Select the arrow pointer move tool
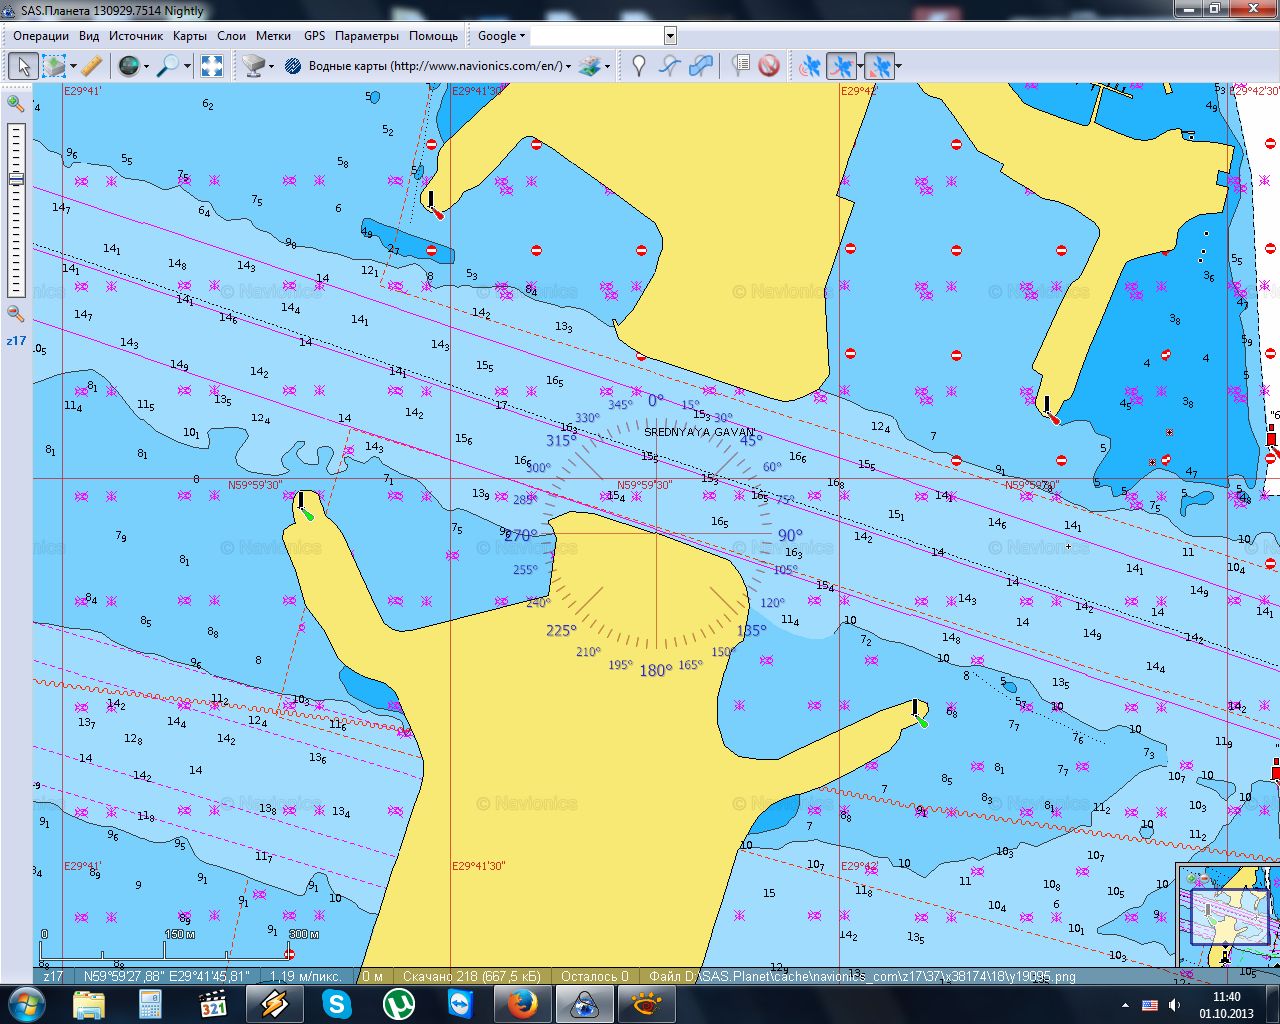Image resolution: width=1280 pixels, height=1024 pixels. click(22, 66)
